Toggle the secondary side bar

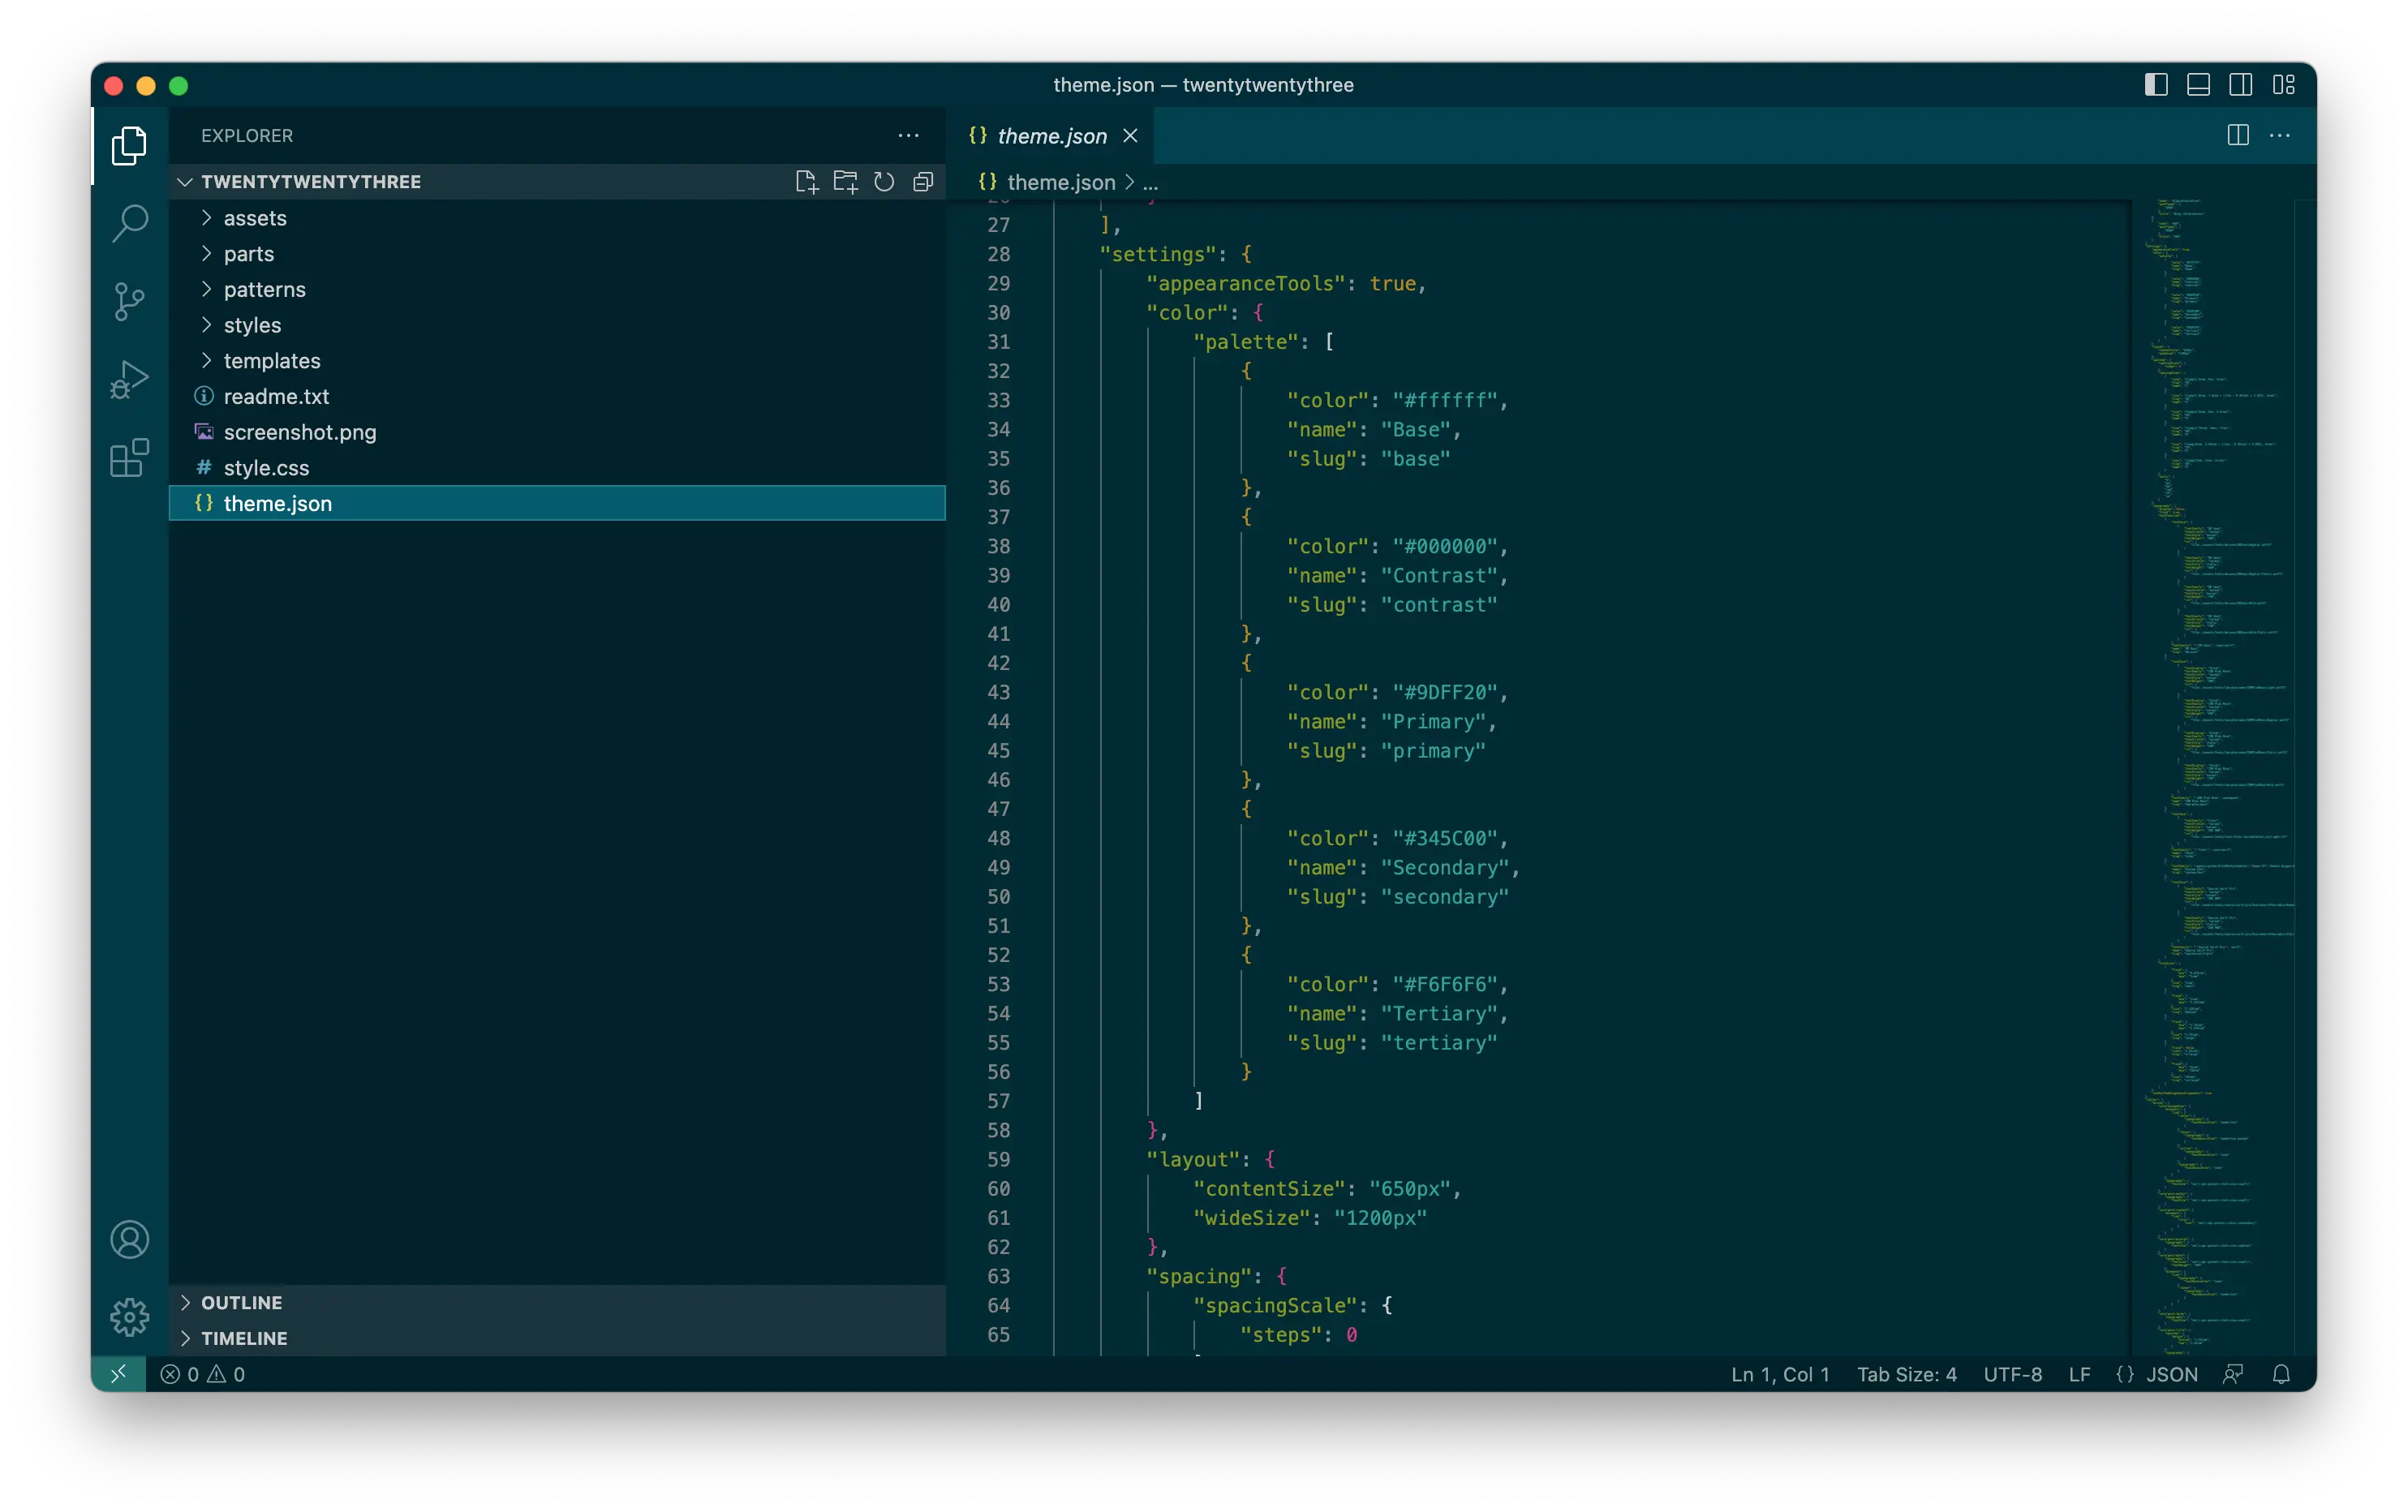coord(2241,85)
